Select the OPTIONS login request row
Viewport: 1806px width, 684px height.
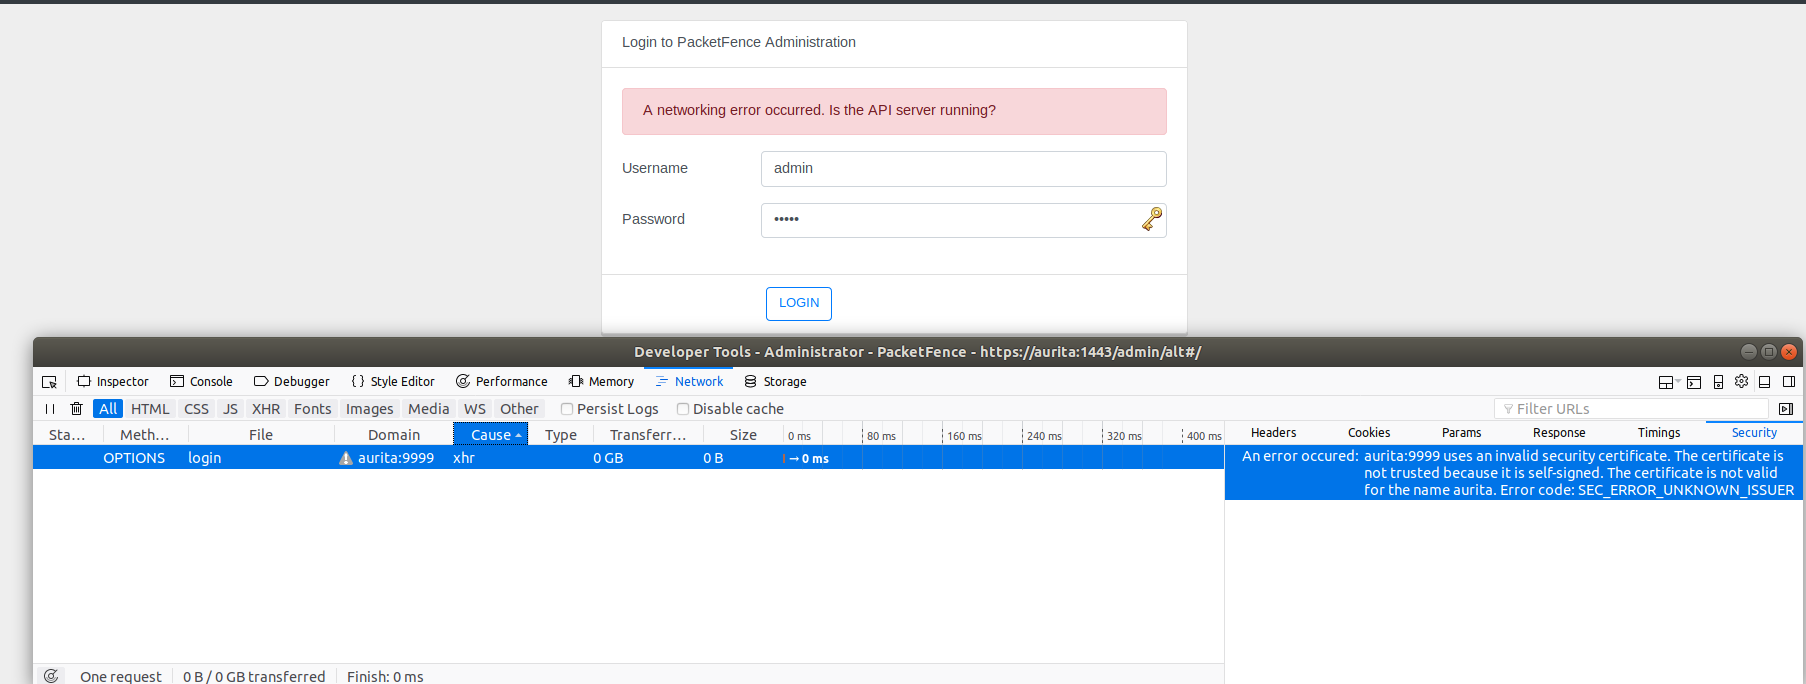628,458
